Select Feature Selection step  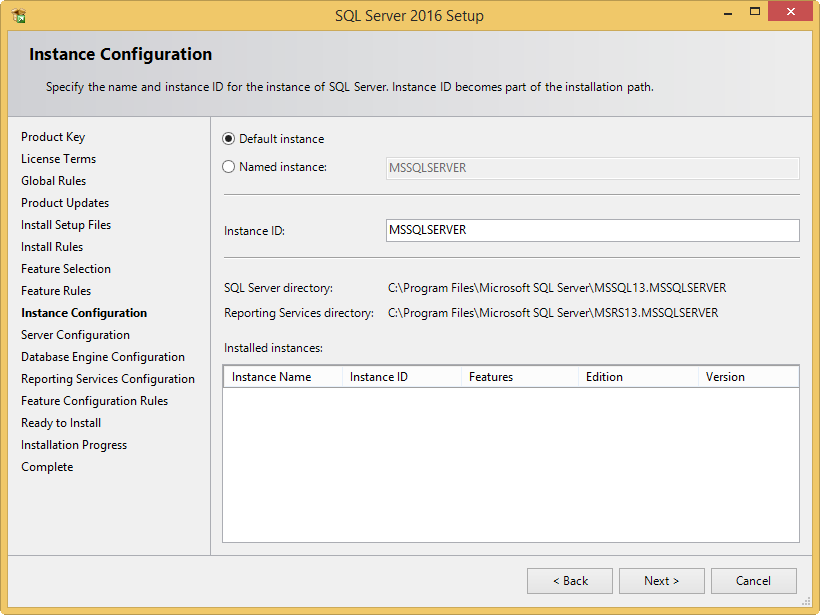[66, 269]
